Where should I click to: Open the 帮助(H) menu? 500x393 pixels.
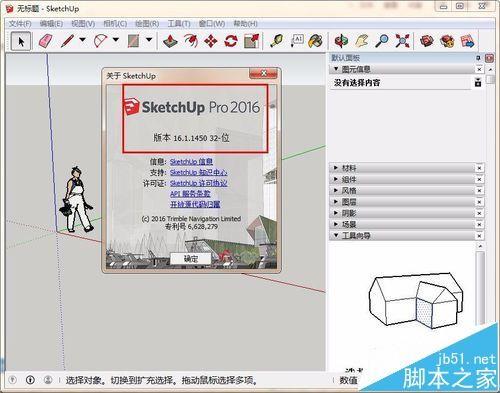click(x=245, y=24)
